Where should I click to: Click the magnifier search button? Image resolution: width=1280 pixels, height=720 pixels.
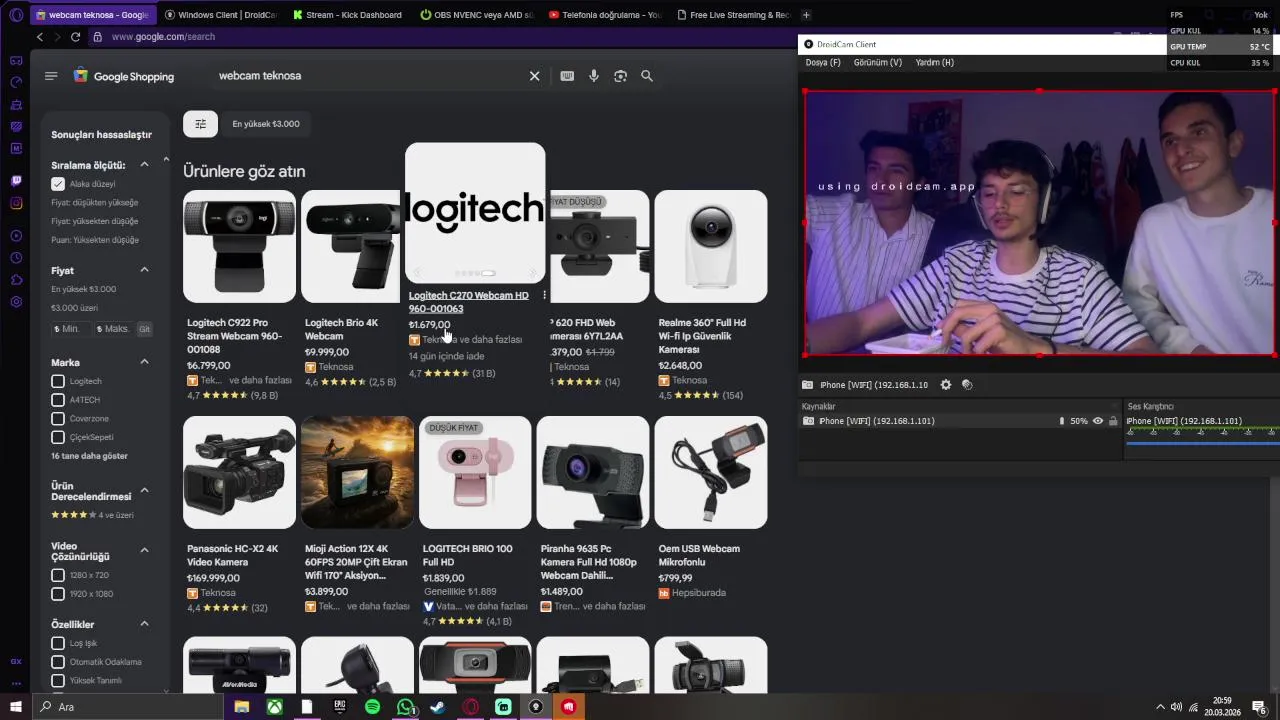(647, 76)
